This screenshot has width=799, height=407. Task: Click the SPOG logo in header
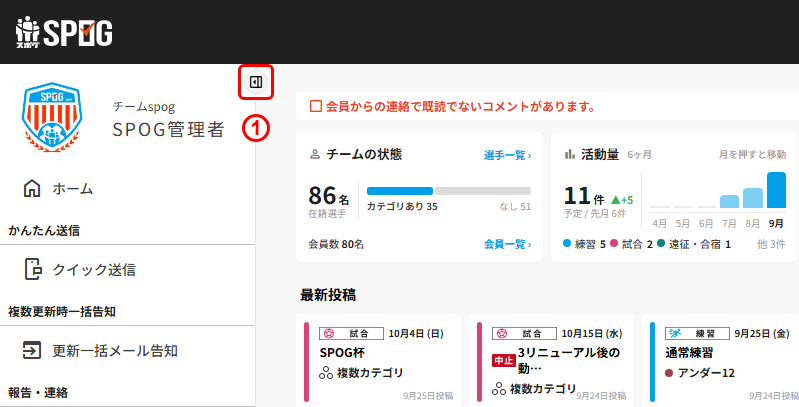[x=64, y=32]
